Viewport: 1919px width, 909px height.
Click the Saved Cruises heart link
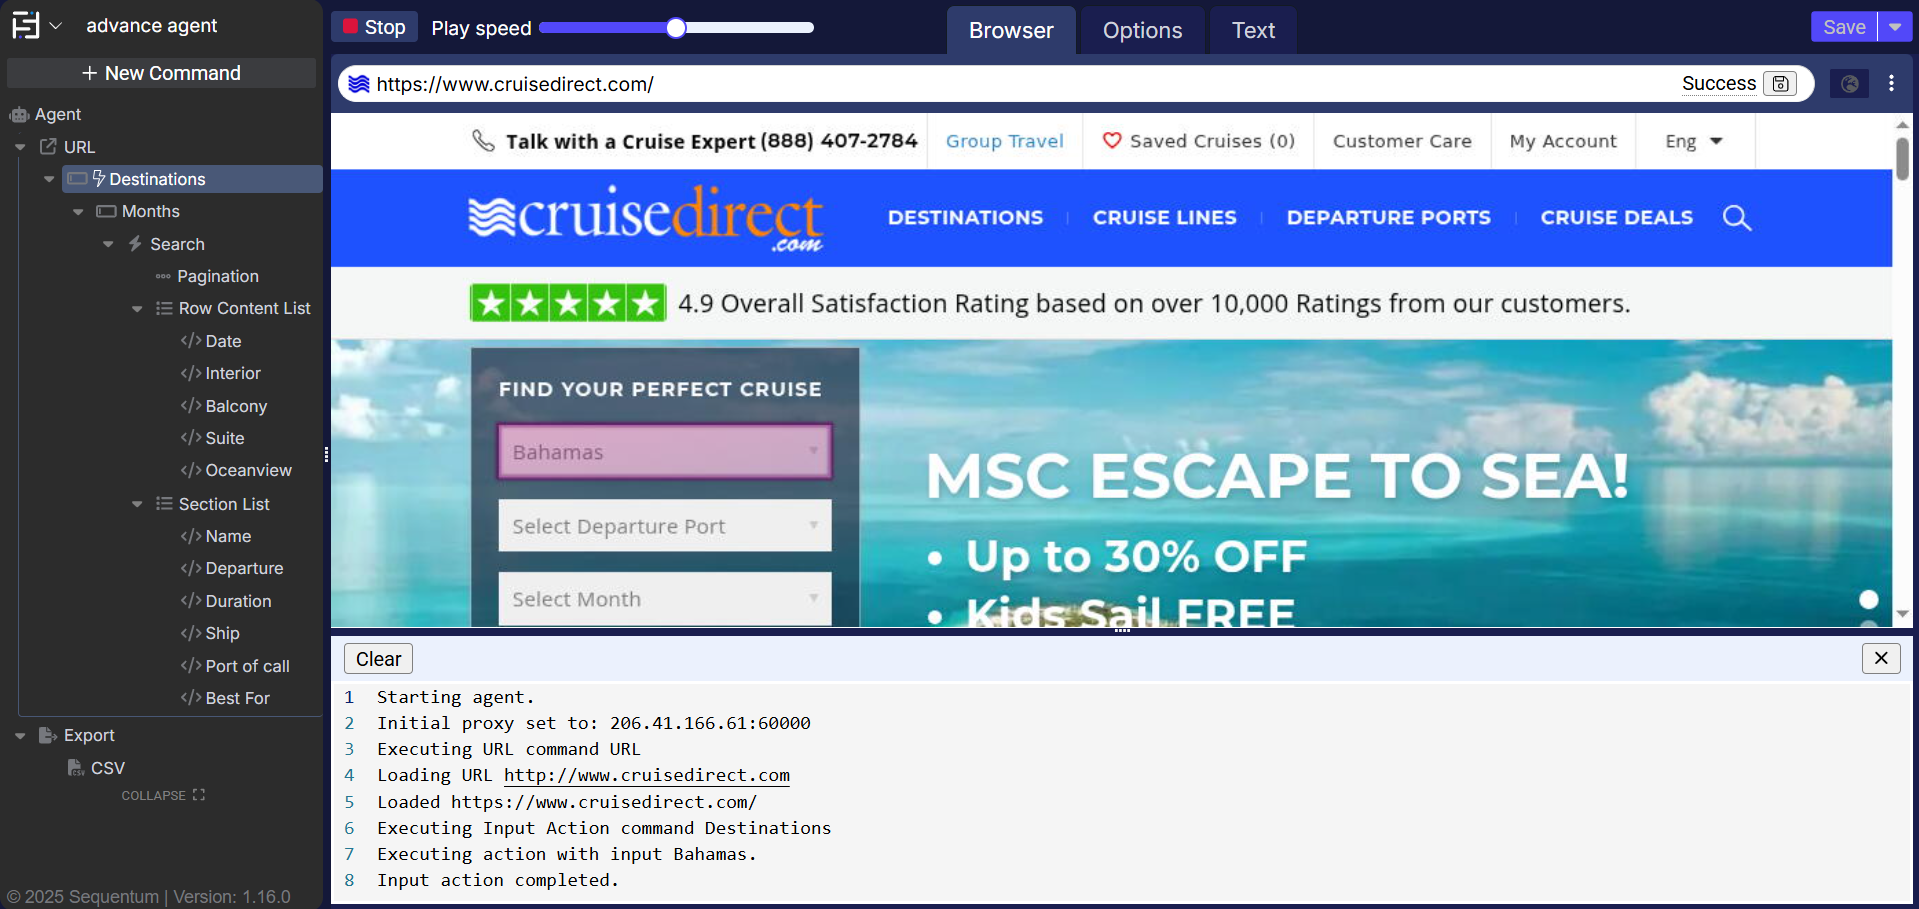(x=1198, y=141)
